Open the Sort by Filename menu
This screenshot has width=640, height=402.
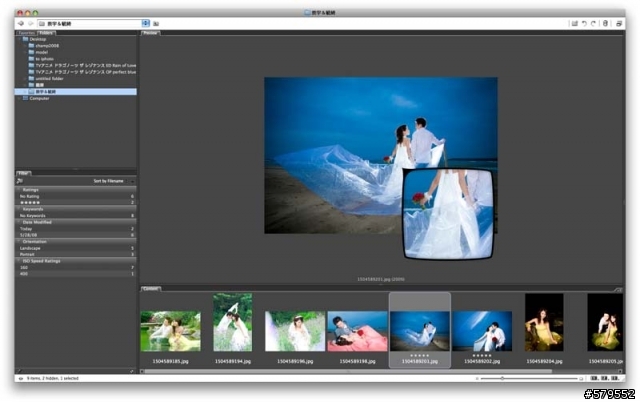(113, 181)
